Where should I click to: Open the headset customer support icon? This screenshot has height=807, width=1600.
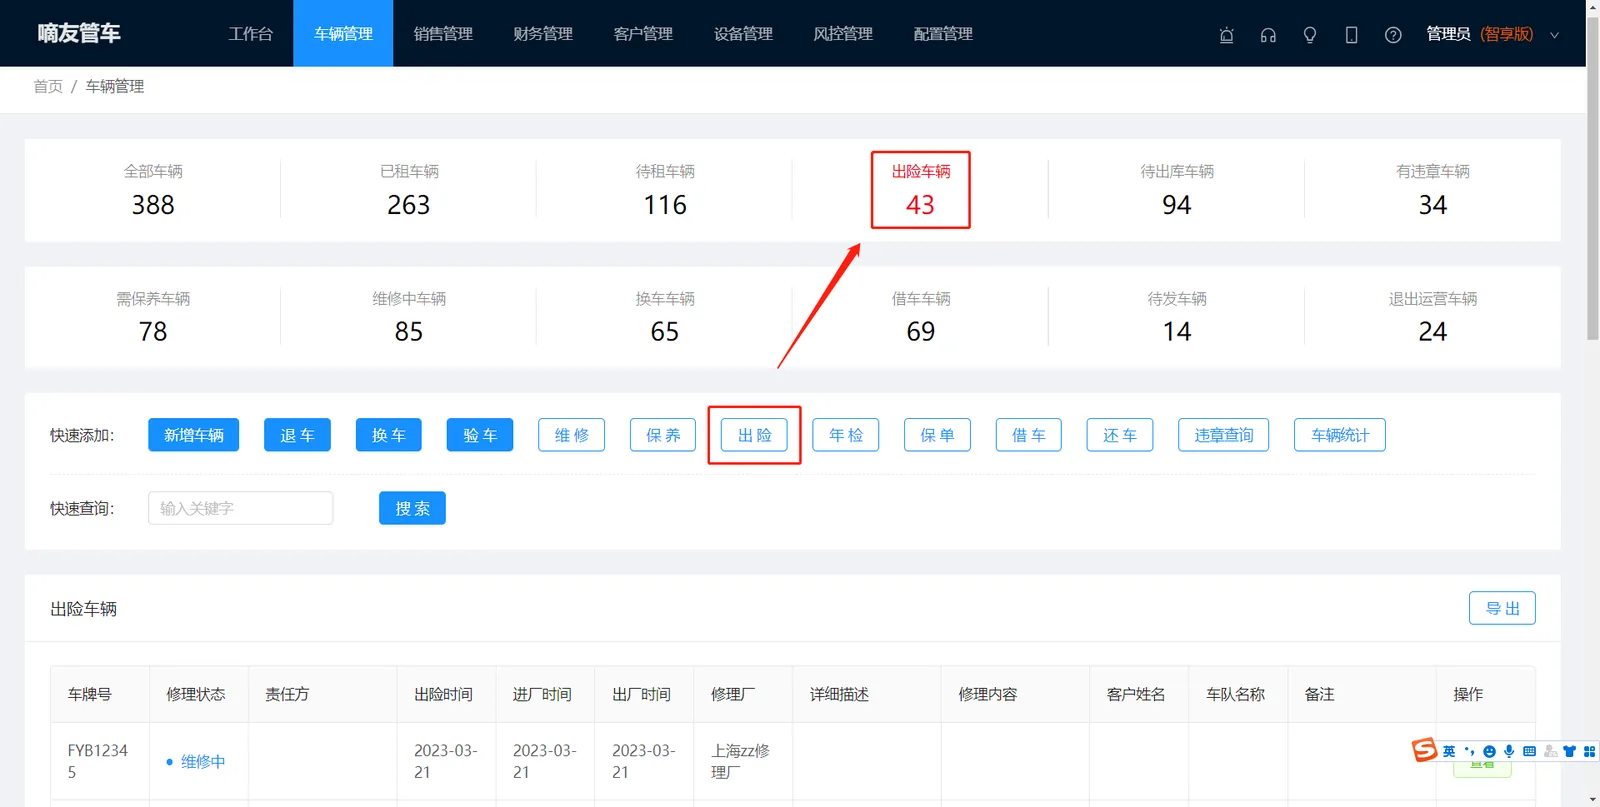(1268, 35)
